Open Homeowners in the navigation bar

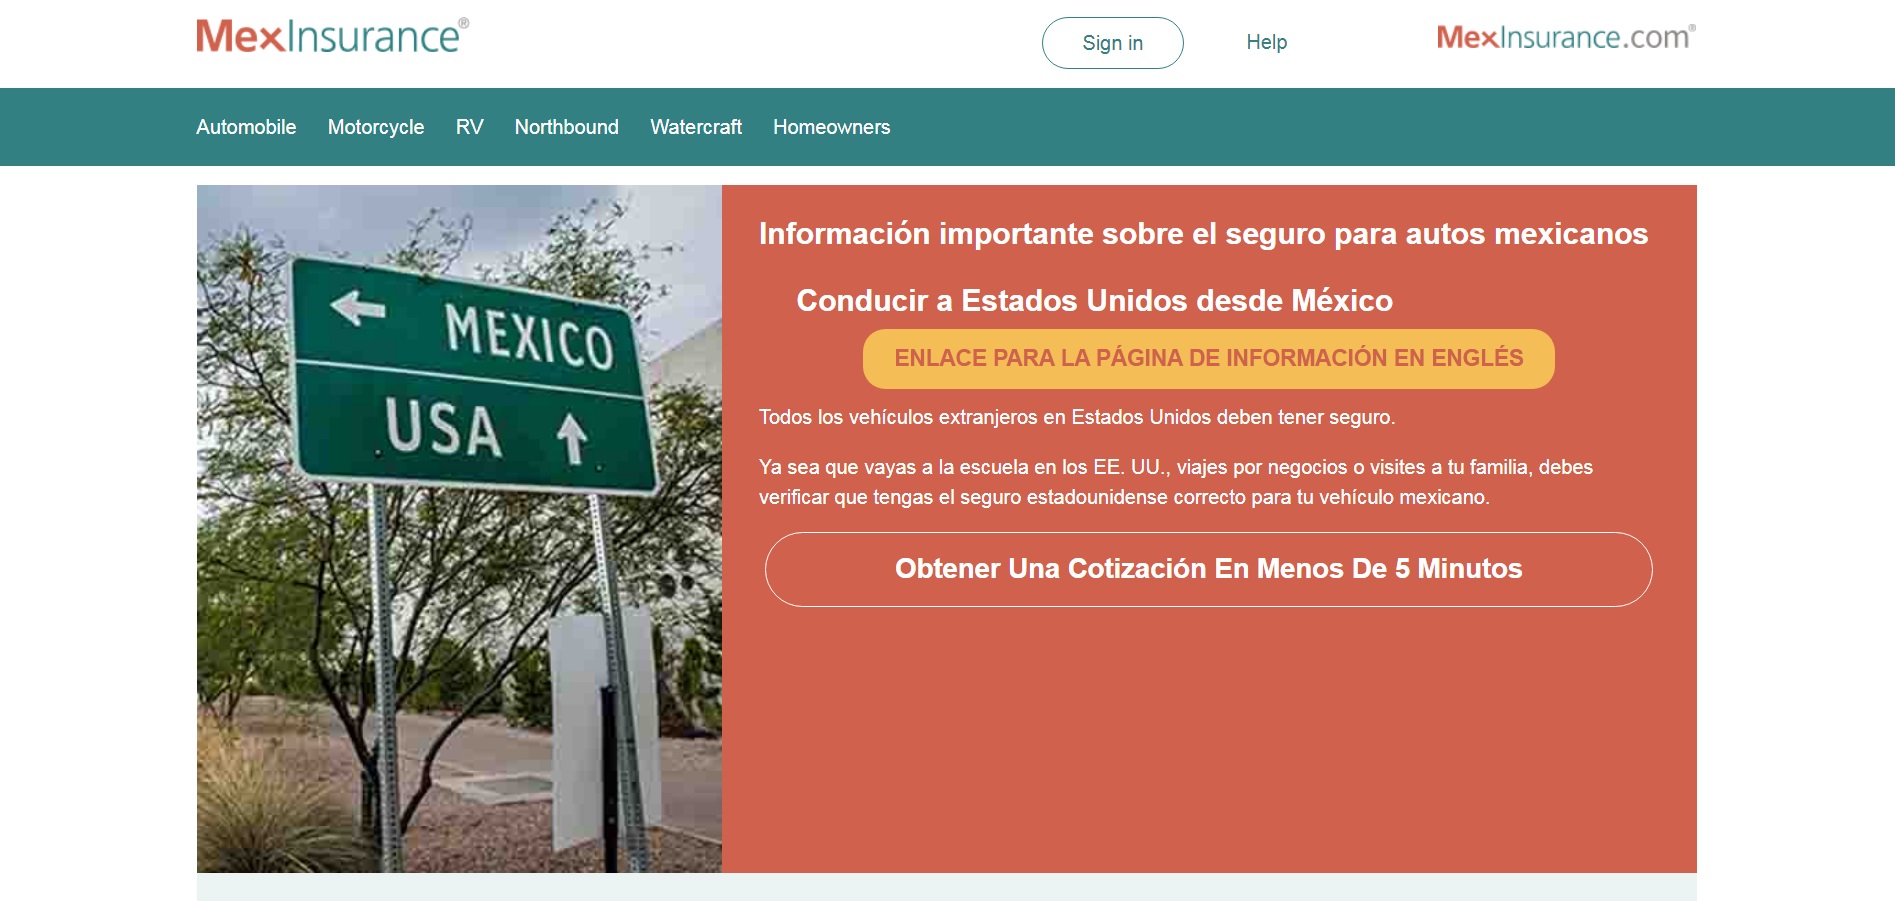[x=831, y=127]
